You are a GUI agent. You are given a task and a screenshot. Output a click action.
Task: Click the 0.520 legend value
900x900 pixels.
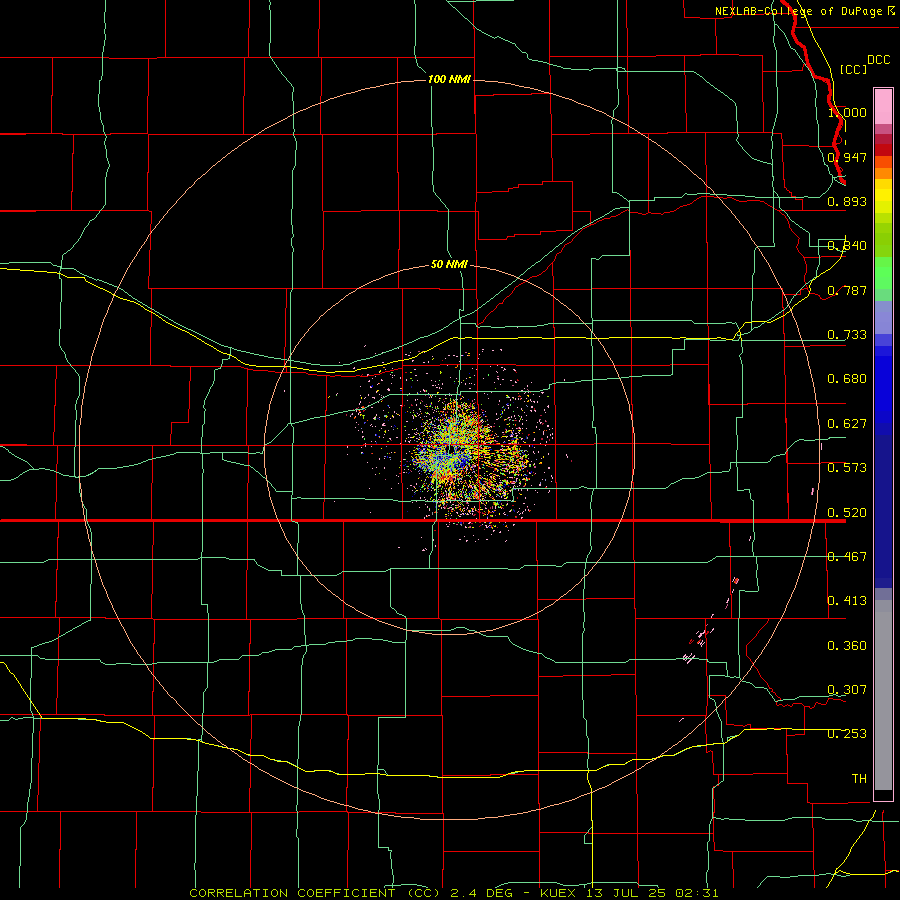[847, 513]
